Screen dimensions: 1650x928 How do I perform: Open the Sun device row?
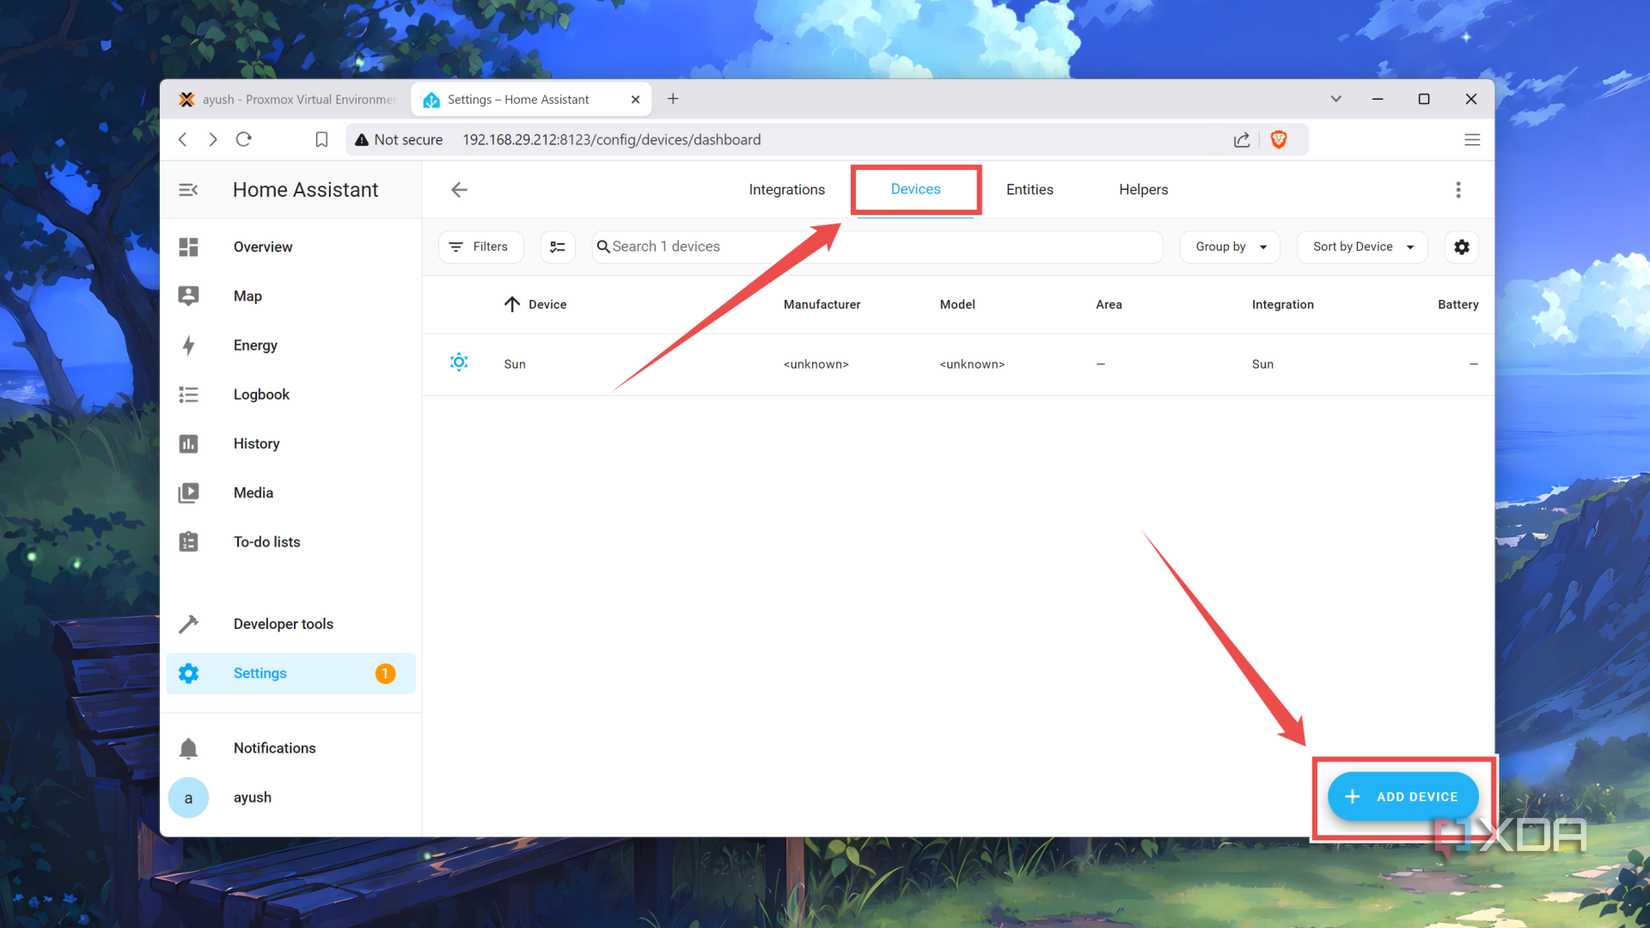pyautogui.click(x=958, y=364)
